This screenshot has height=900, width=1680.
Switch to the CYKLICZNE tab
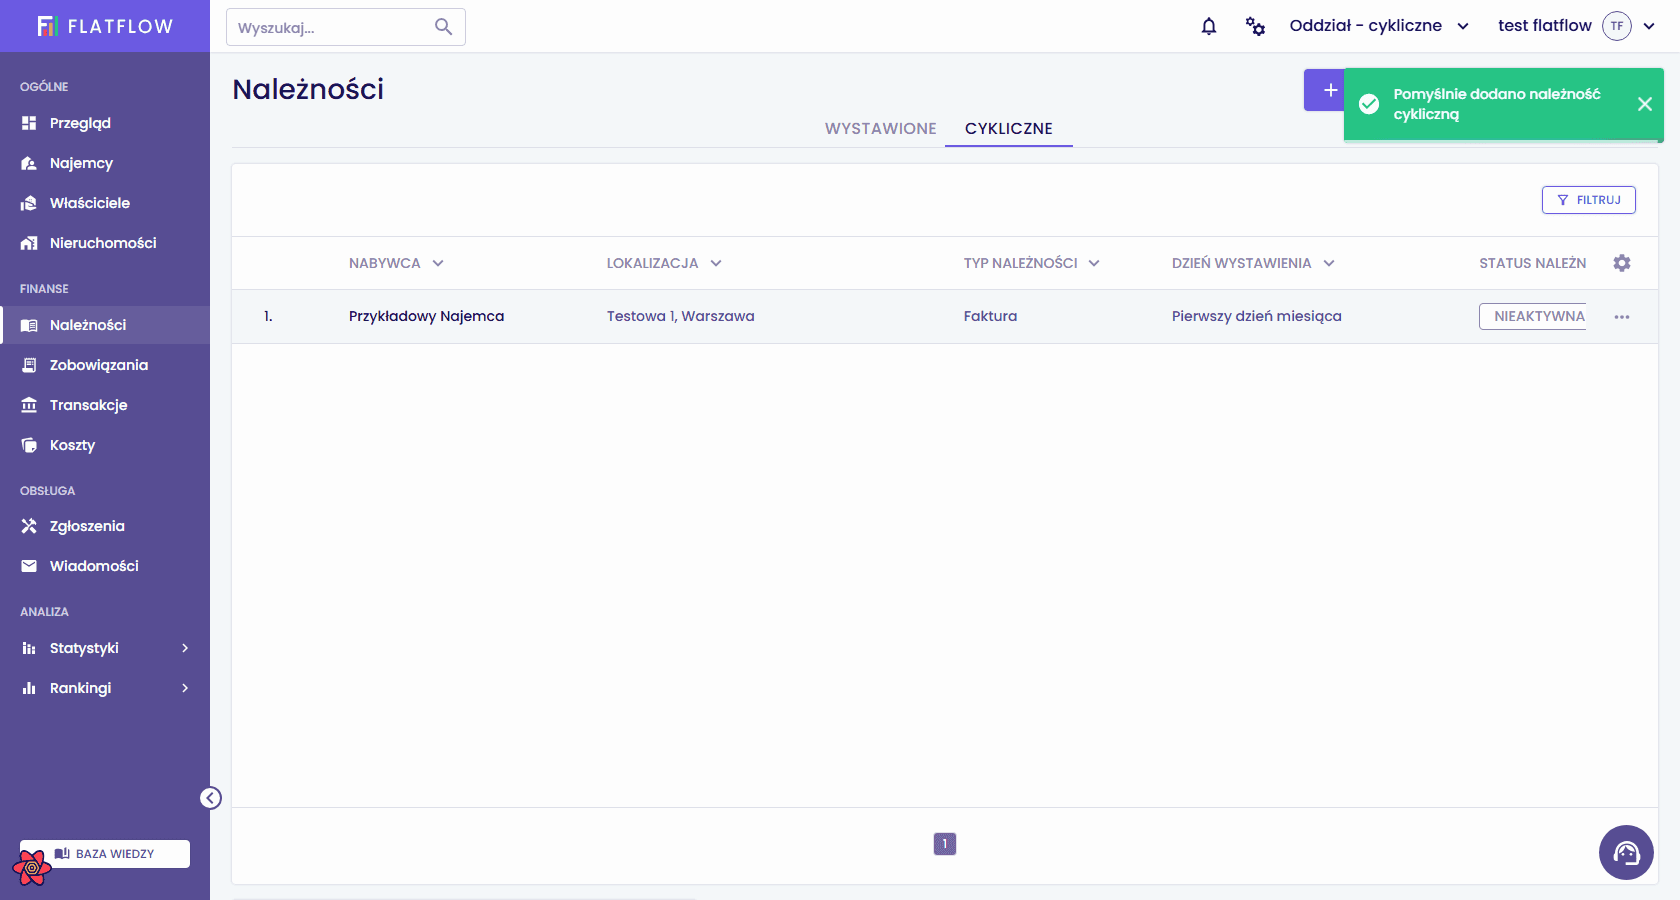1009,128
